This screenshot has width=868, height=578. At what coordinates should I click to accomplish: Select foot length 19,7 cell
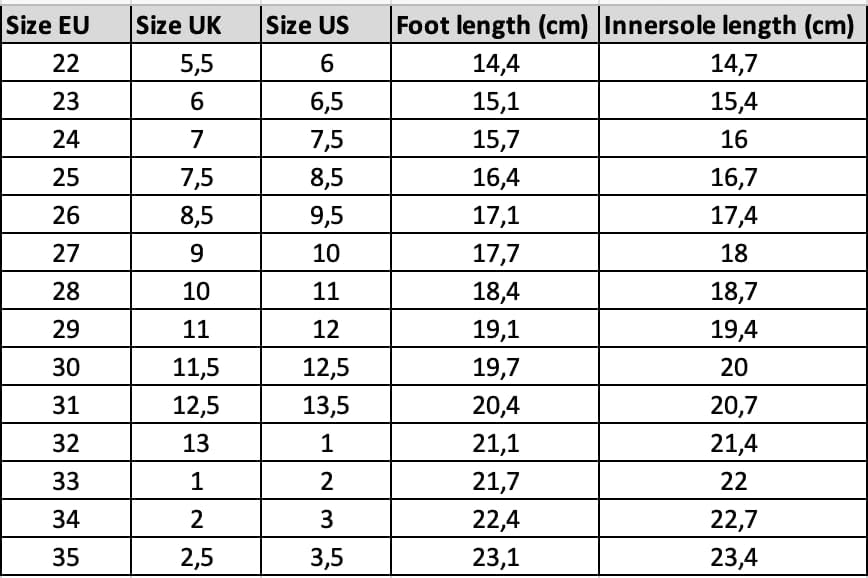495,367
